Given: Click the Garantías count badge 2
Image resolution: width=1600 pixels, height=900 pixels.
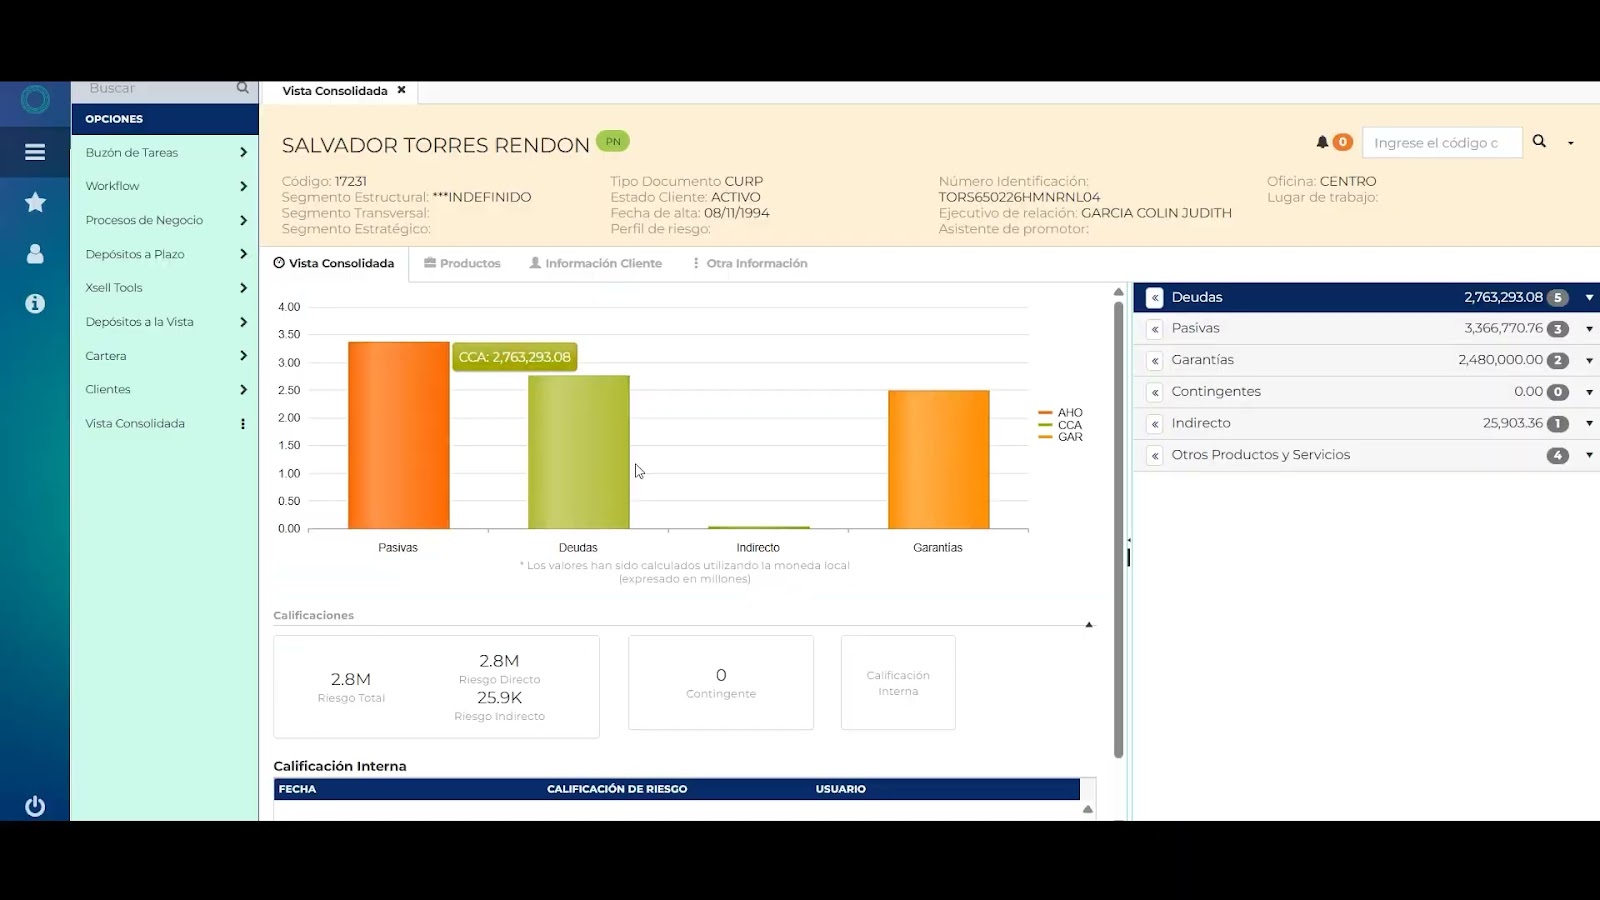Looking at the screenshot, I should 1557,360.
